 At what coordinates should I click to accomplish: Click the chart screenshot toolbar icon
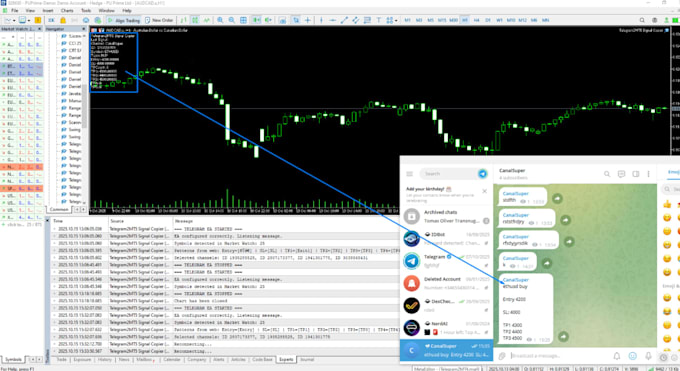pos(282,20)
